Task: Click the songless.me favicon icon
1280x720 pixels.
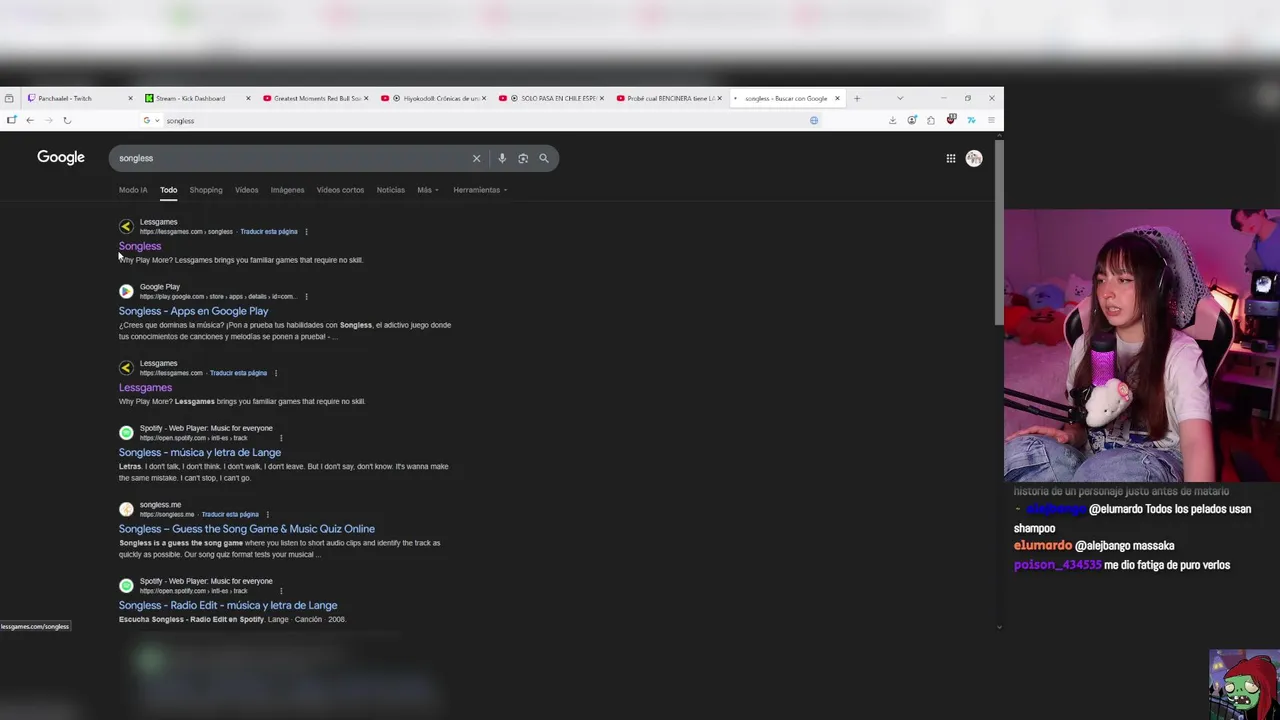Action: [126, 509]
